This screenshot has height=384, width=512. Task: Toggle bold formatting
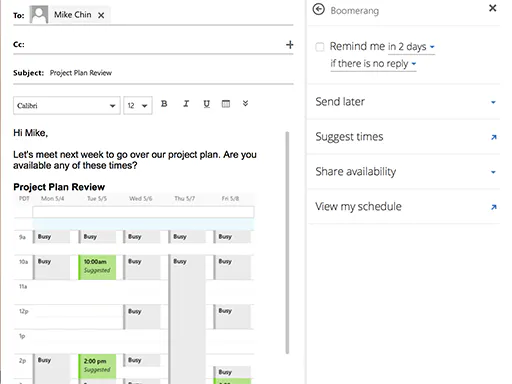(164, 104)
